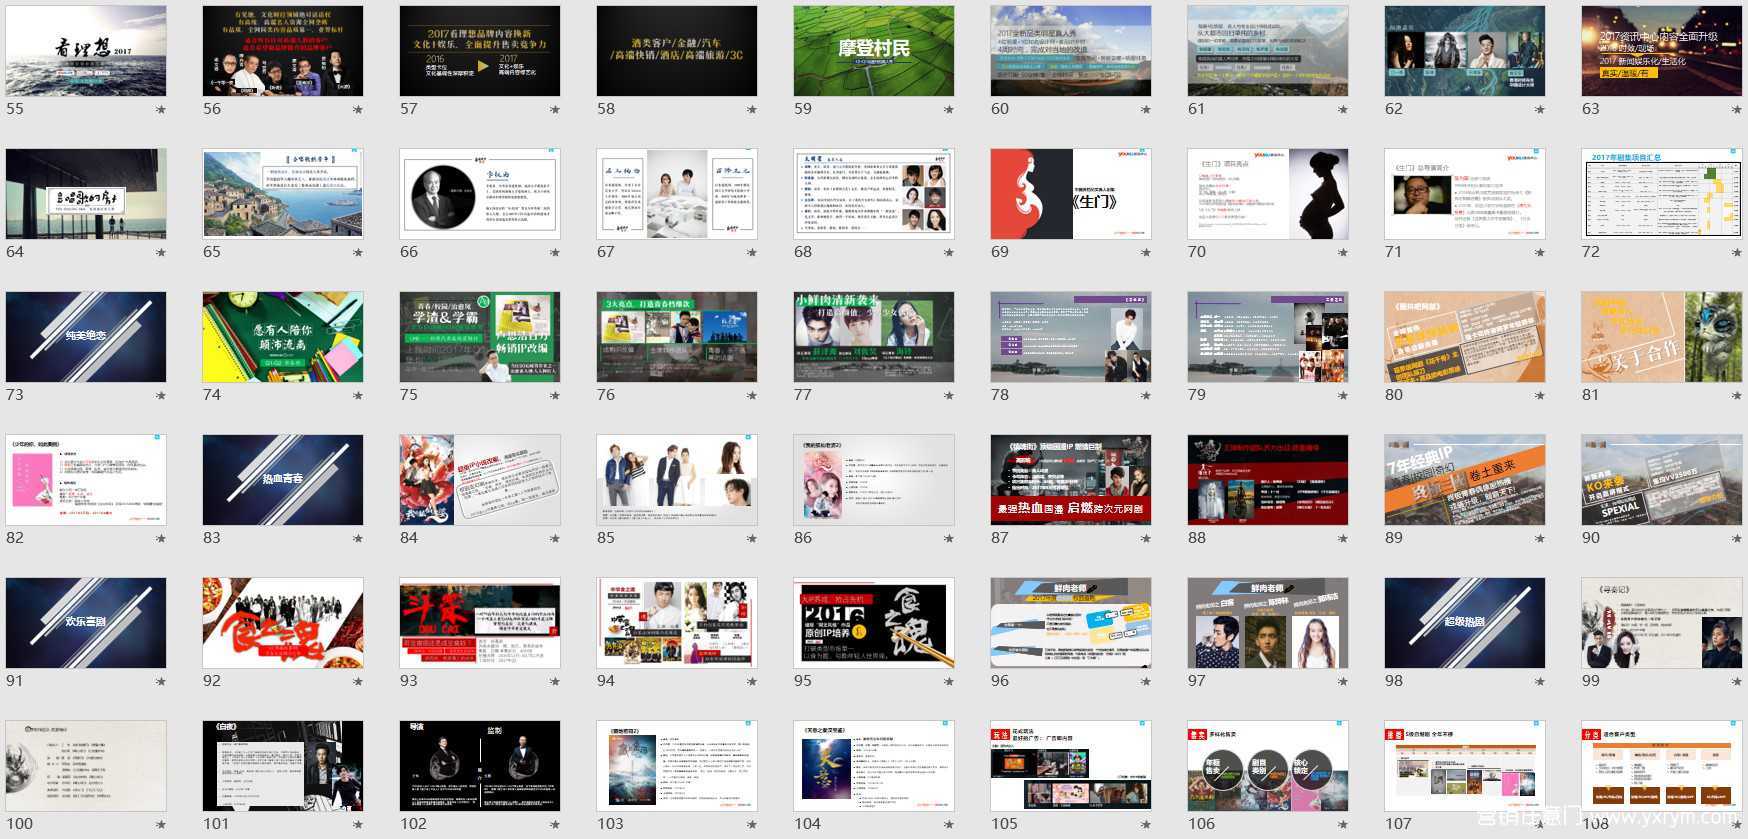Select slide 87 thumbnail
This screenshot has height=839, width=1748.
pos(1071,480)
